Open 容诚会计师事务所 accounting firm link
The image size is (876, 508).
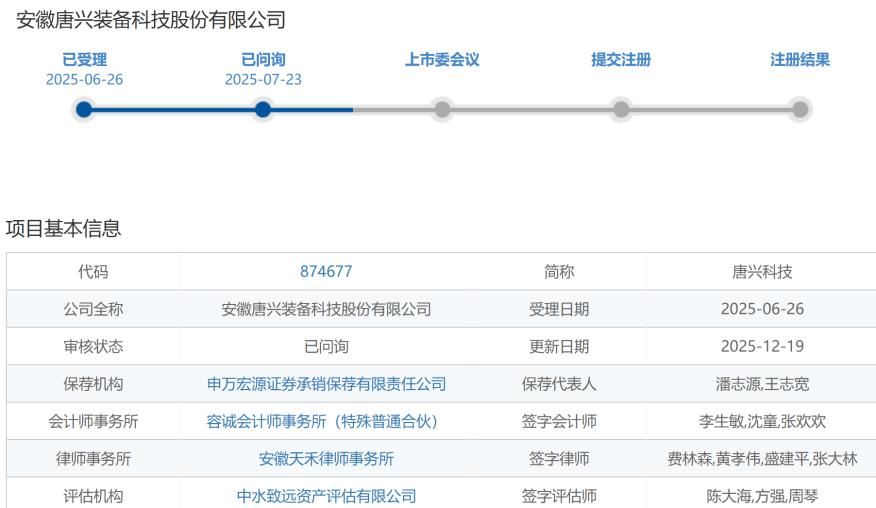click(326, 422)
